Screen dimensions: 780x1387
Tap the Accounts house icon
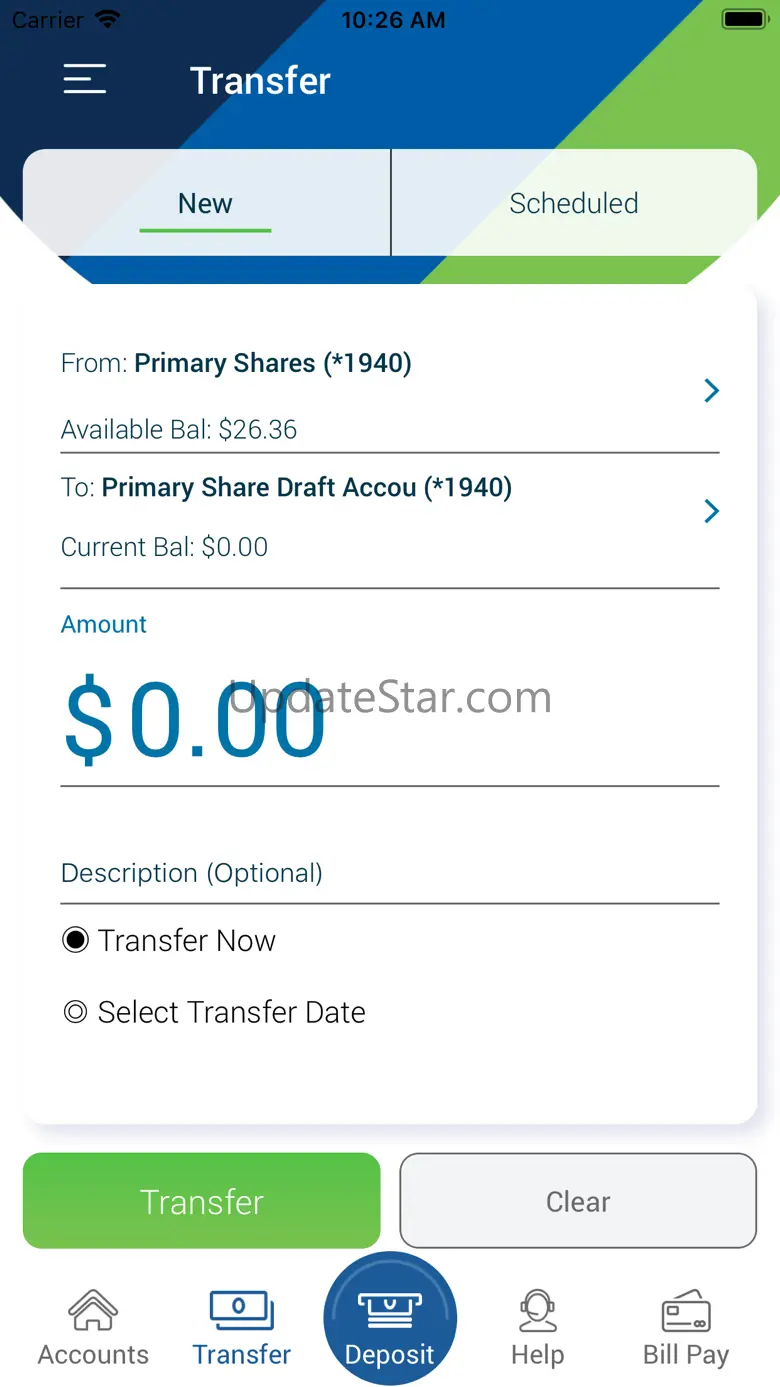click(x=93, y=1311)
